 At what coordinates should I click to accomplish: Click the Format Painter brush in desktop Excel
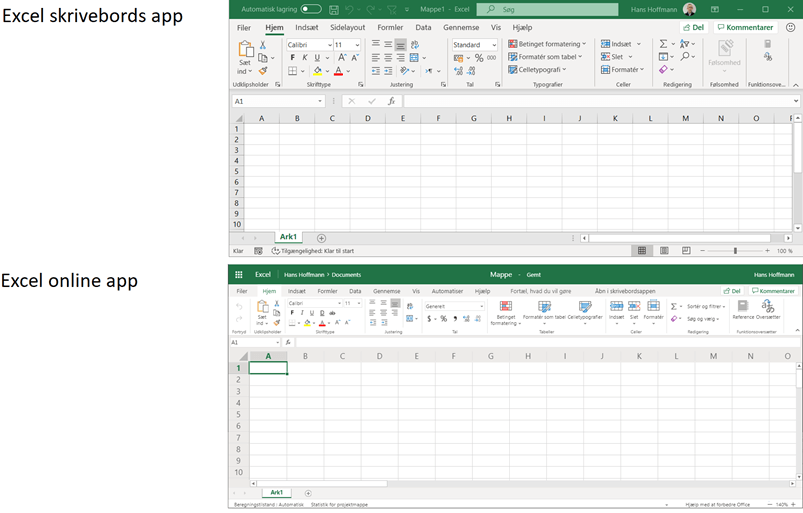tap(263, 71)
